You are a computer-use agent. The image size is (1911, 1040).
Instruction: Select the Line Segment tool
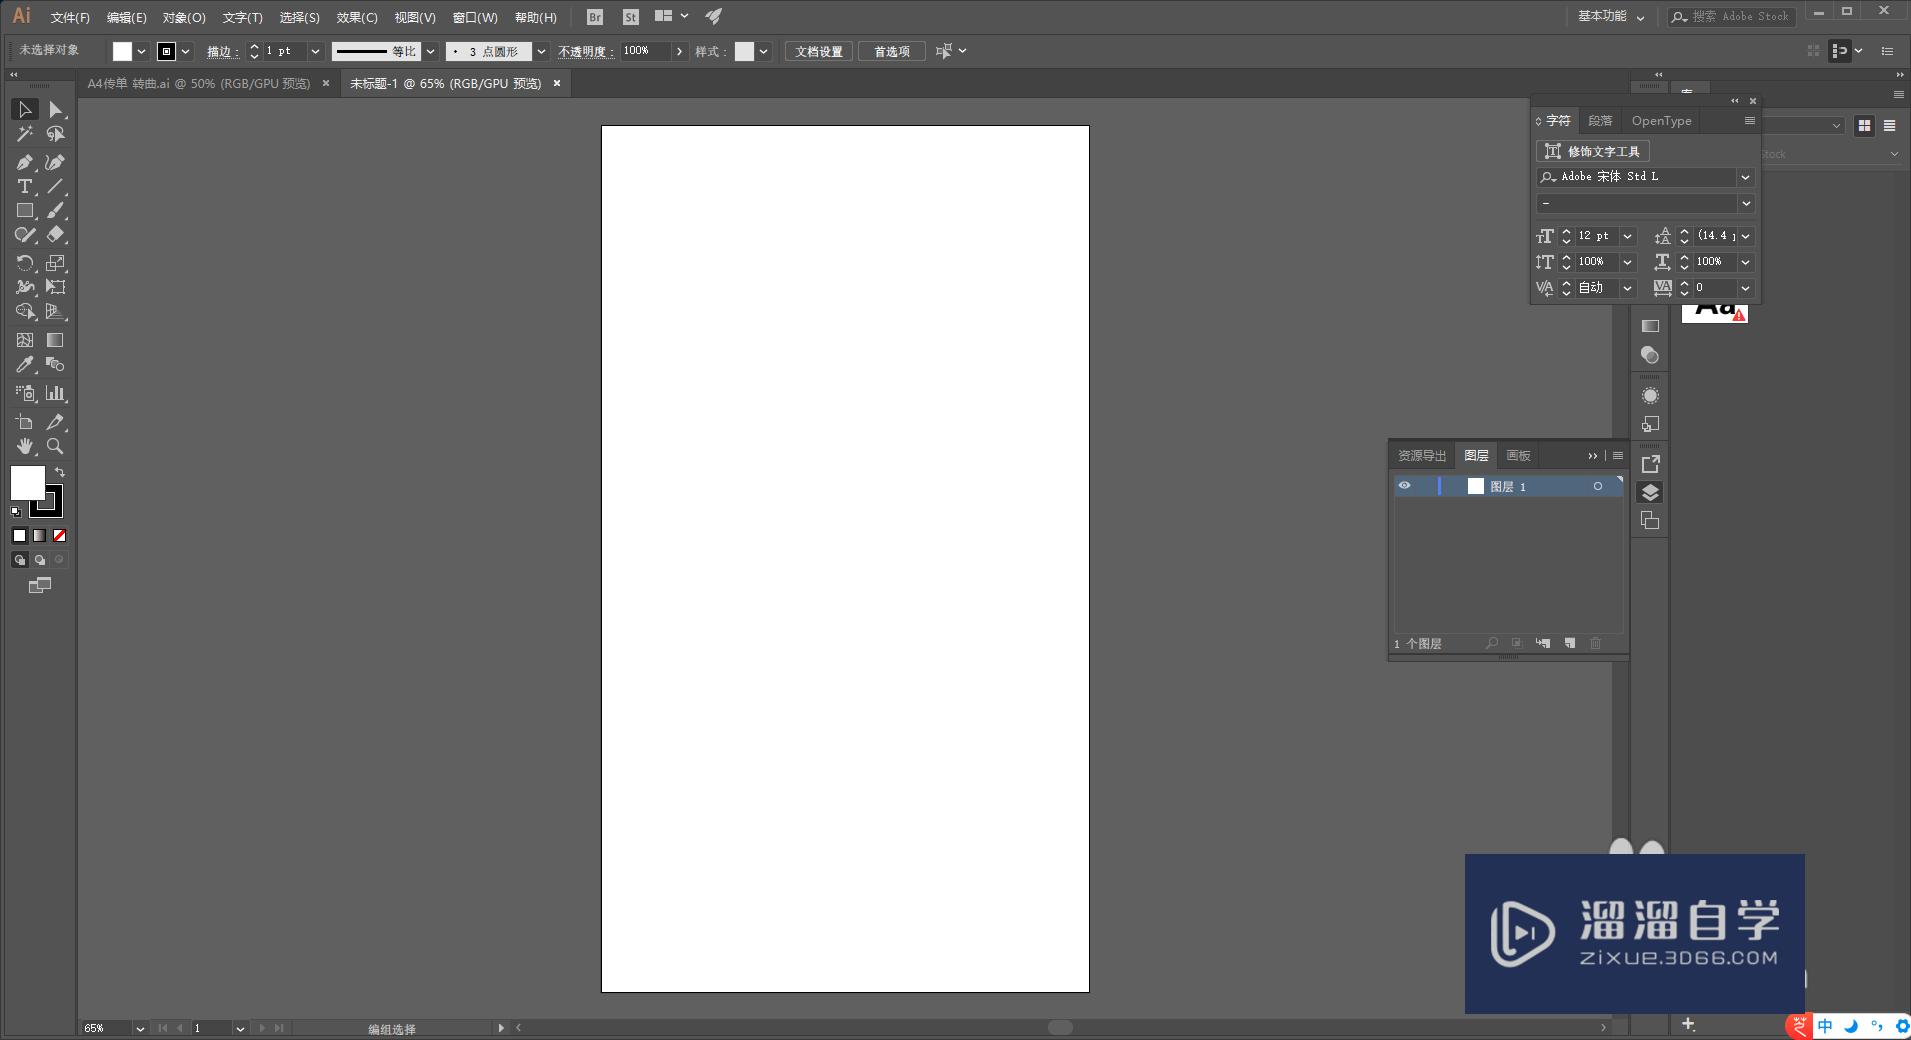click(56, 187)
